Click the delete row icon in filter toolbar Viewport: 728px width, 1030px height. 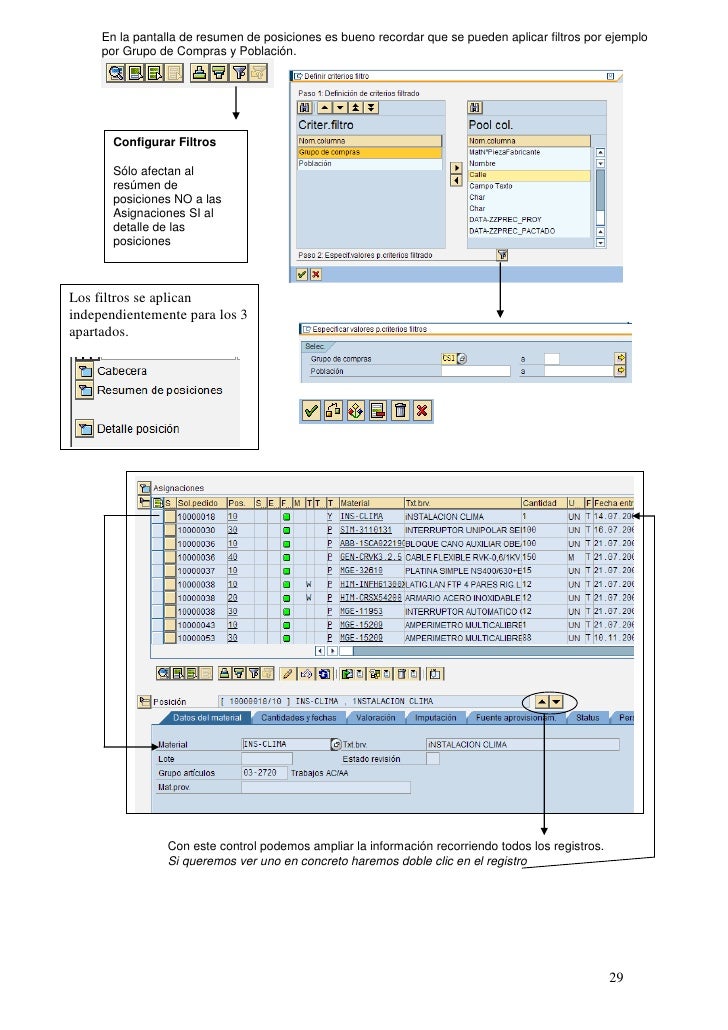pos(378,411)
